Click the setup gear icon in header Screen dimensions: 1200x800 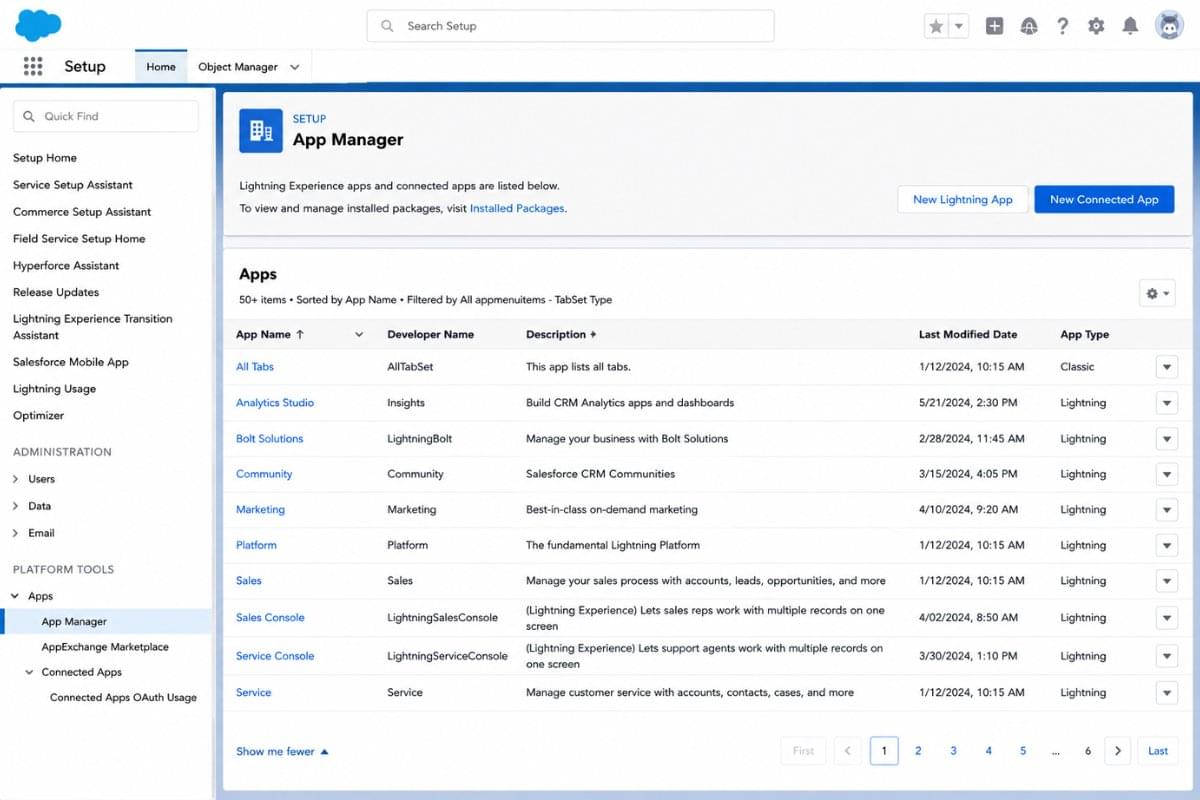tap(1096, 27)
